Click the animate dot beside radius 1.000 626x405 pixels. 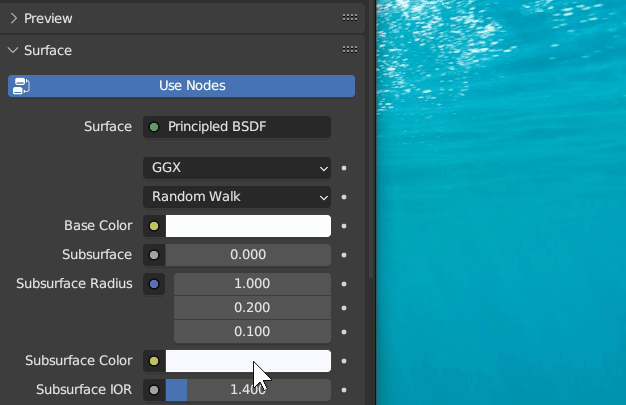(344, 284)
